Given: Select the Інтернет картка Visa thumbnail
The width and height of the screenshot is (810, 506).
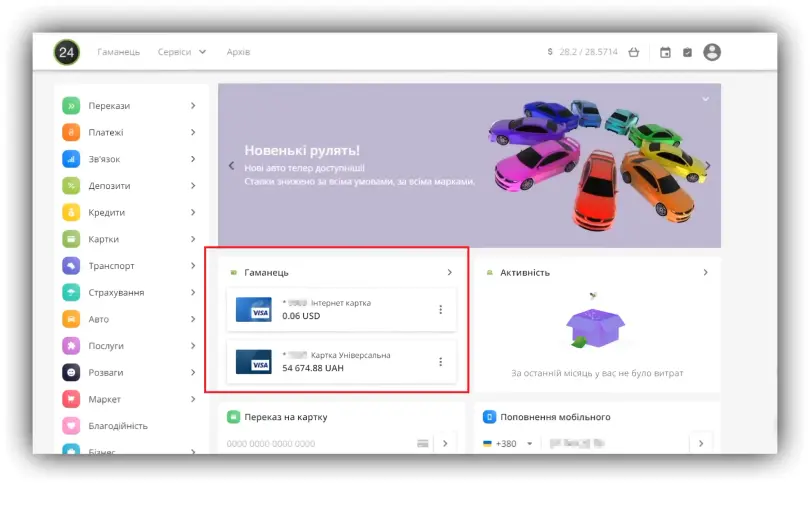Looking at the screenshot, I should click(254, 309).
